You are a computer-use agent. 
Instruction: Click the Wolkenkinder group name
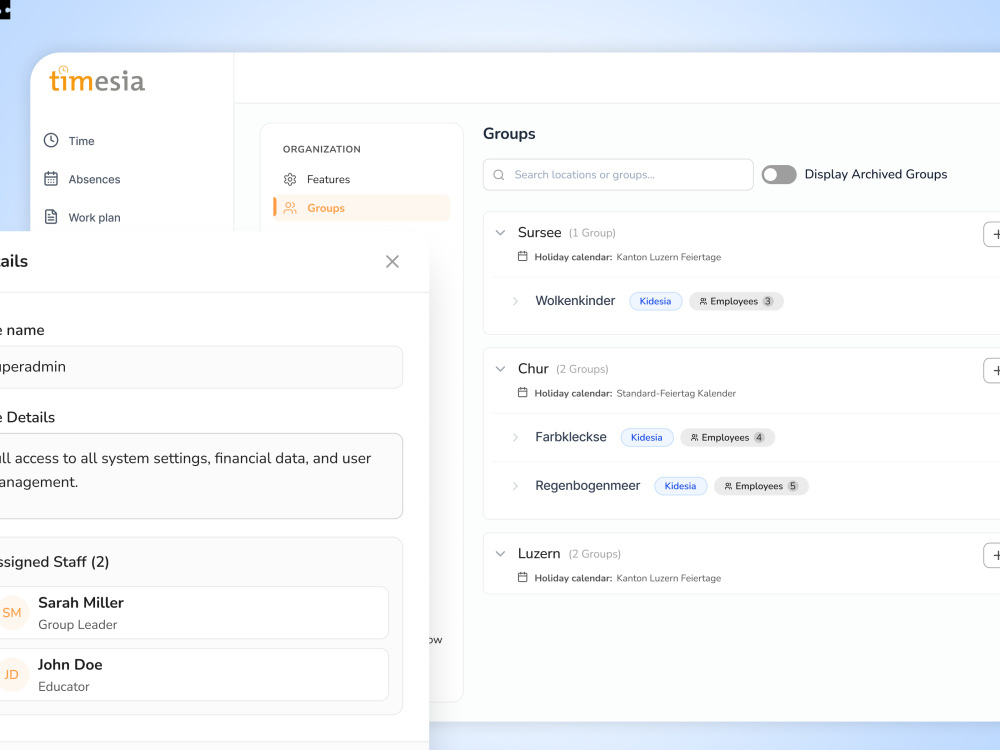tap(575, 301)
